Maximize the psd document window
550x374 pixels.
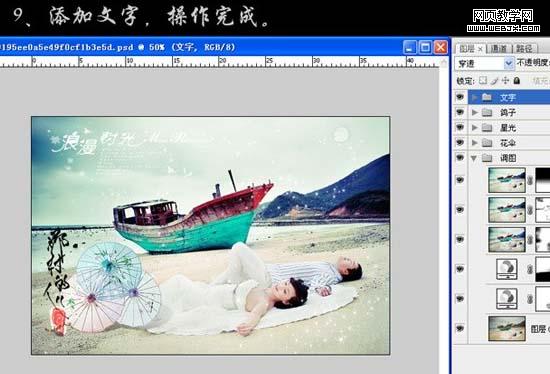click(x=425, y=47)
